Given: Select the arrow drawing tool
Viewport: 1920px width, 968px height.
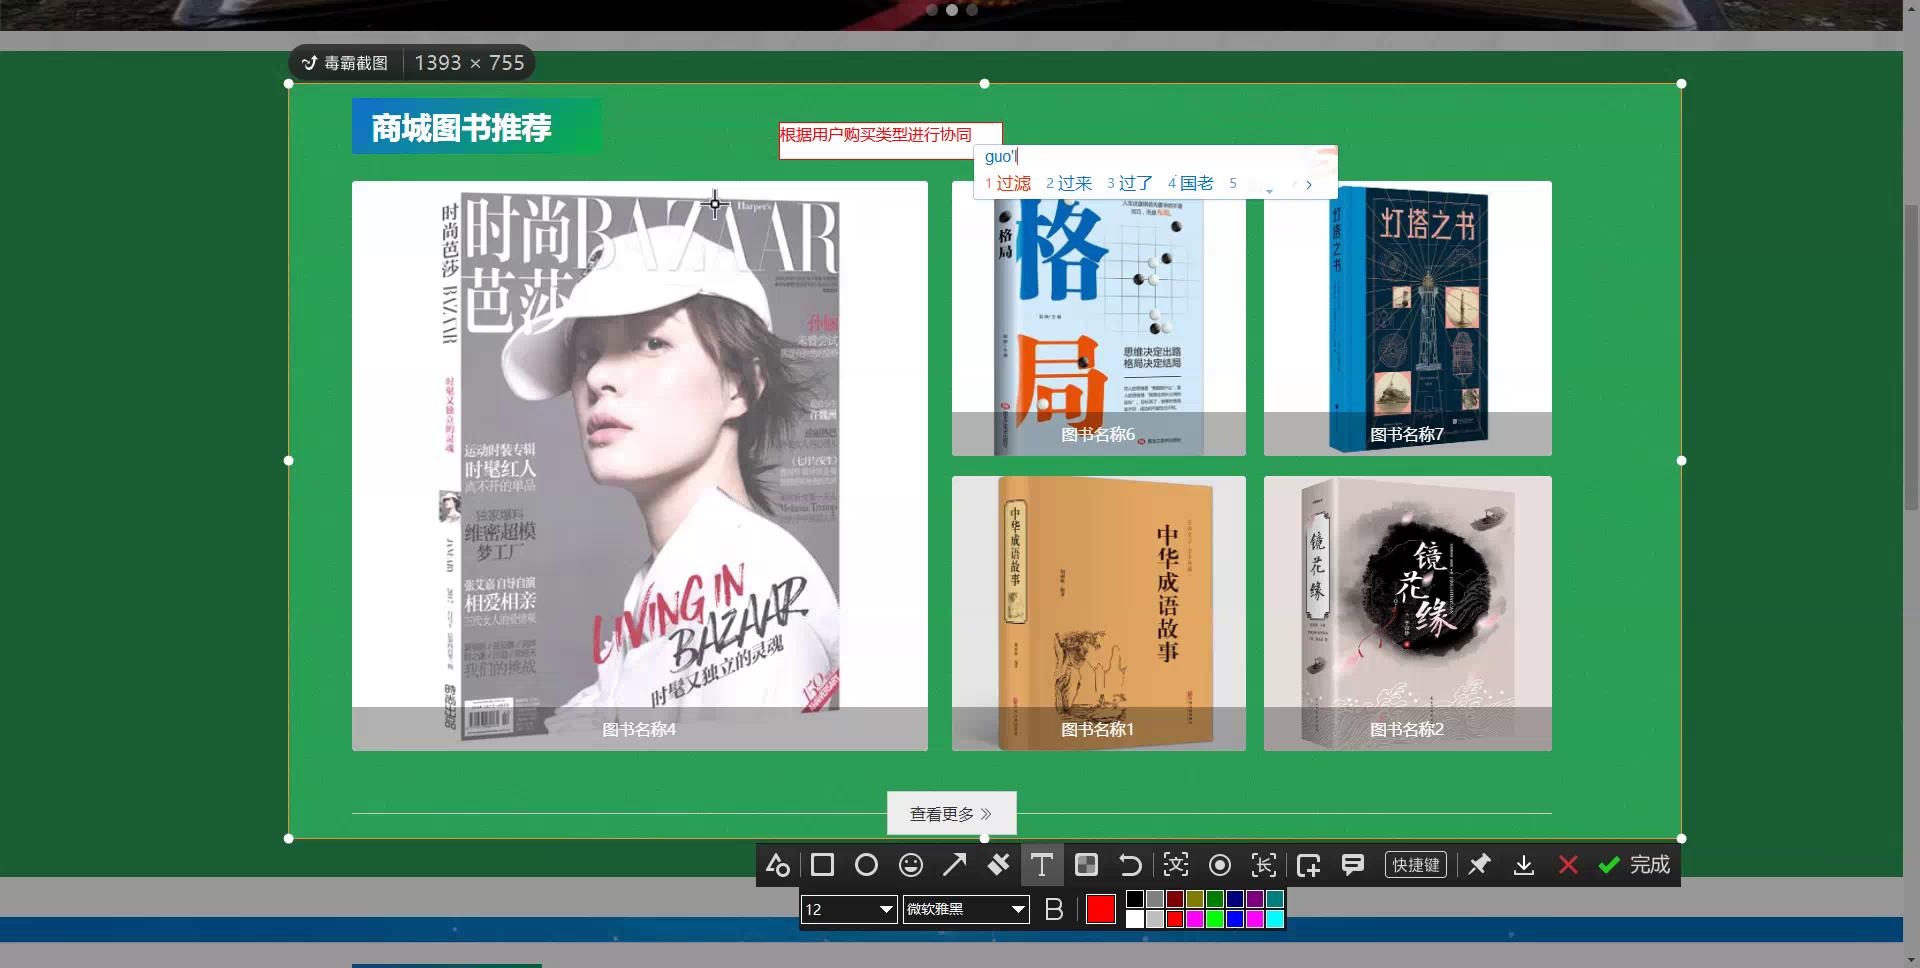Looking at the screenshot, I should tap(954, 865).
